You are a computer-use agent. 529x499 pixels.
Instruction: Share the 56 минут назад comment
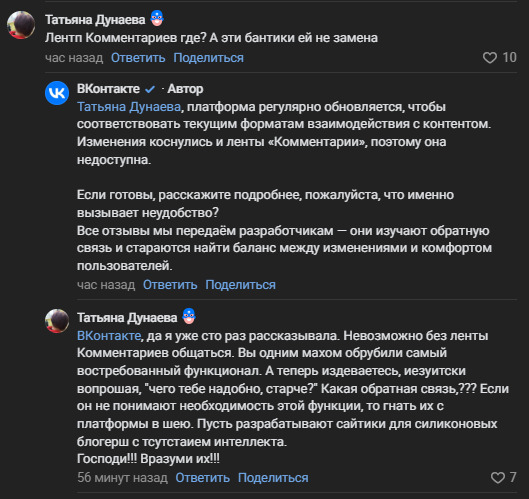(x=273, y=478)
